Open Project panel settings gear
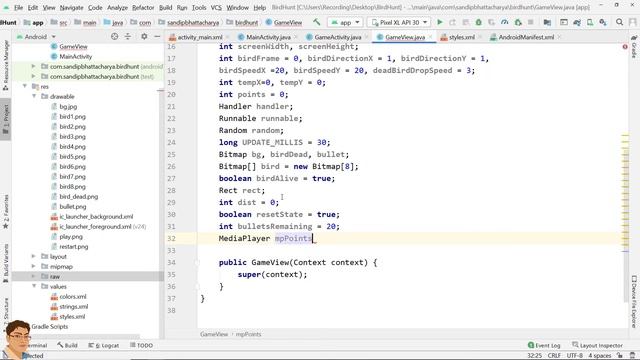 (x=144, y=37)
